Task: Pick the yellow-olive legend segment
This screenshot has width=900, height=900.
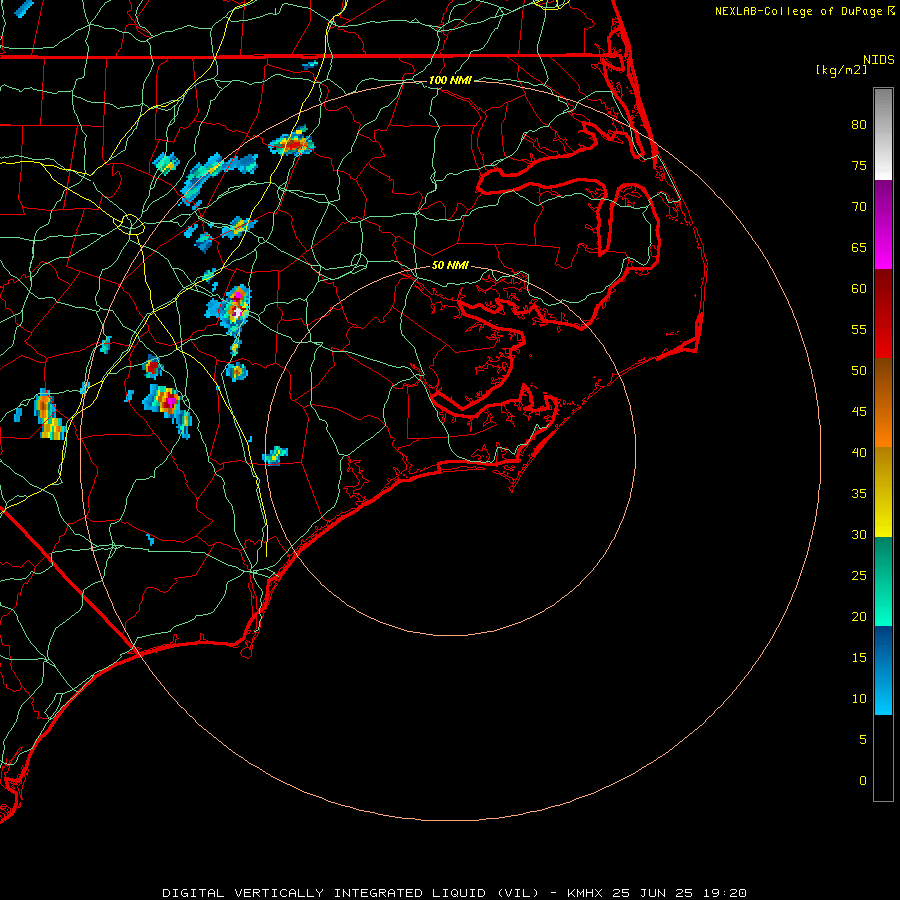Action: point(883,492)
